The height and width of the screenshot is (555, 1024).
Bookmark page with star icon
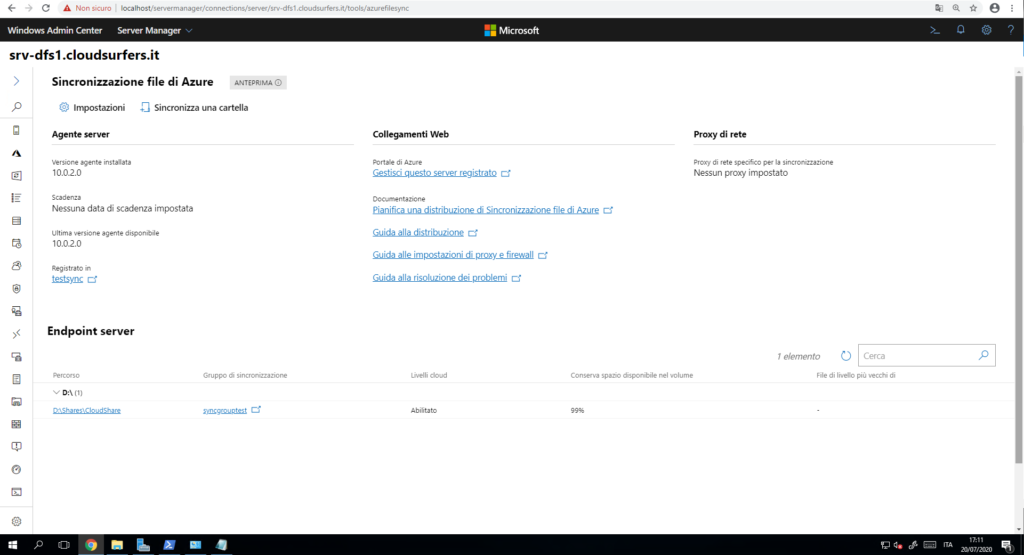click(x=974, y=8)
